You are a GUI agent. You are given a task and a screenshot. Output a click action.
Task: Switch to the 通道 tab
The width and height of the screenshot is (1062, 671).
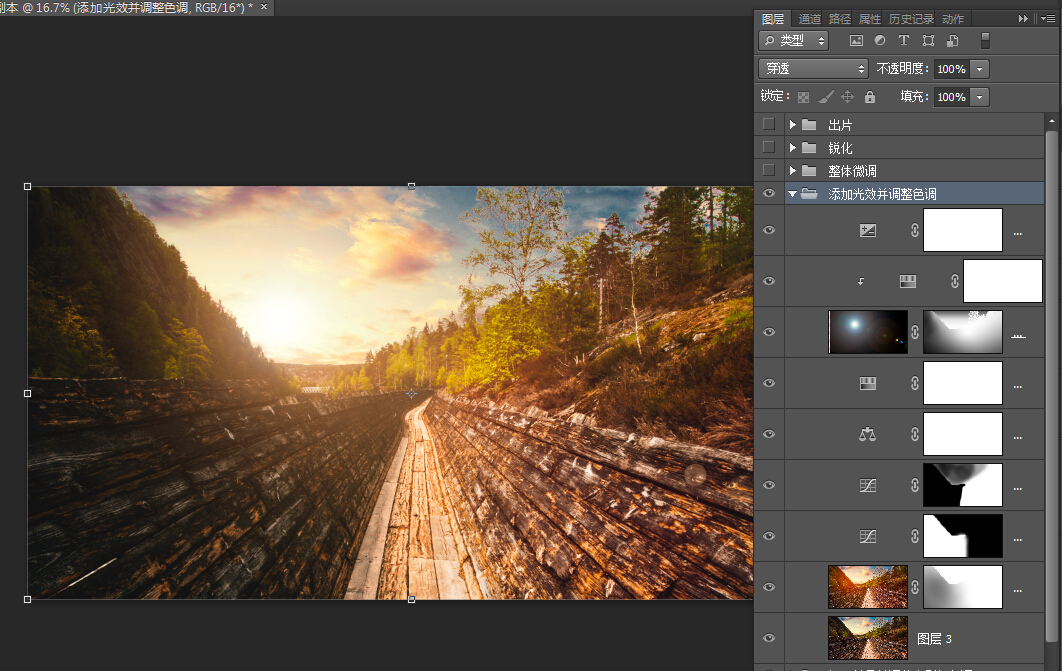[809, 19]
